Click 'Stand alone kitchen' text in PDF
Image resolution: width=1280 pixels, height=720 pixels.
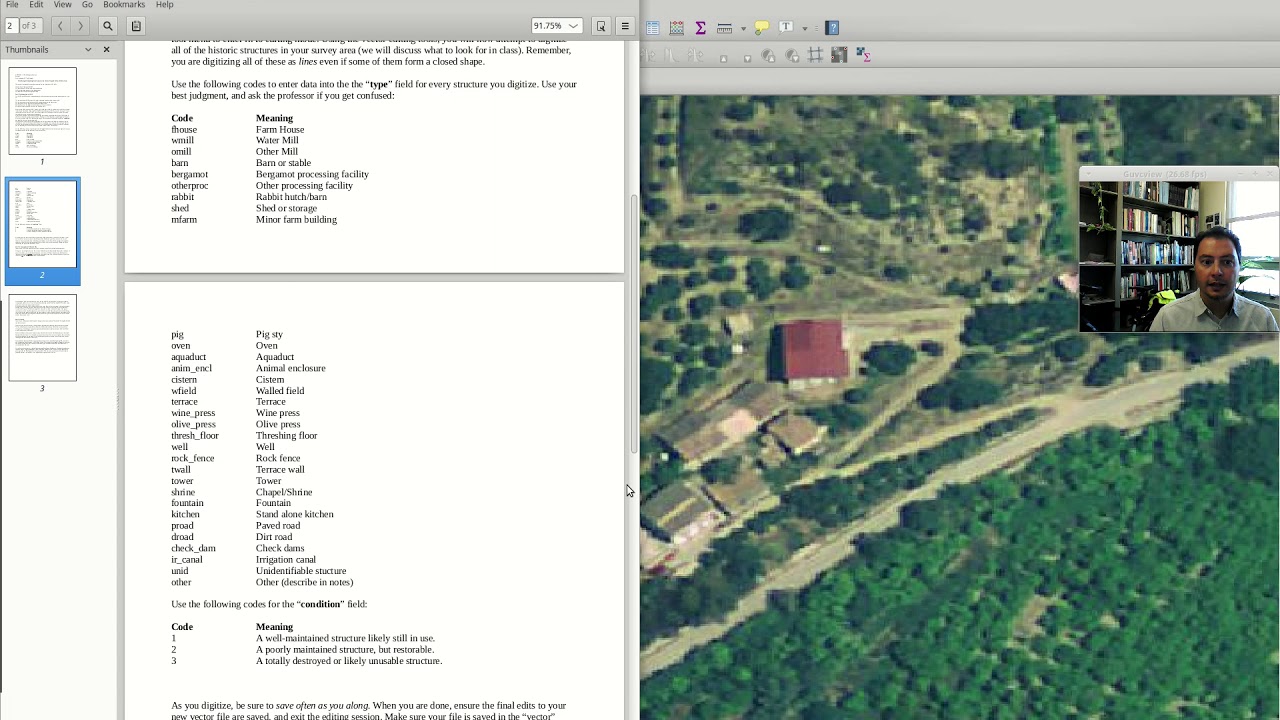[x=294, y=514]
